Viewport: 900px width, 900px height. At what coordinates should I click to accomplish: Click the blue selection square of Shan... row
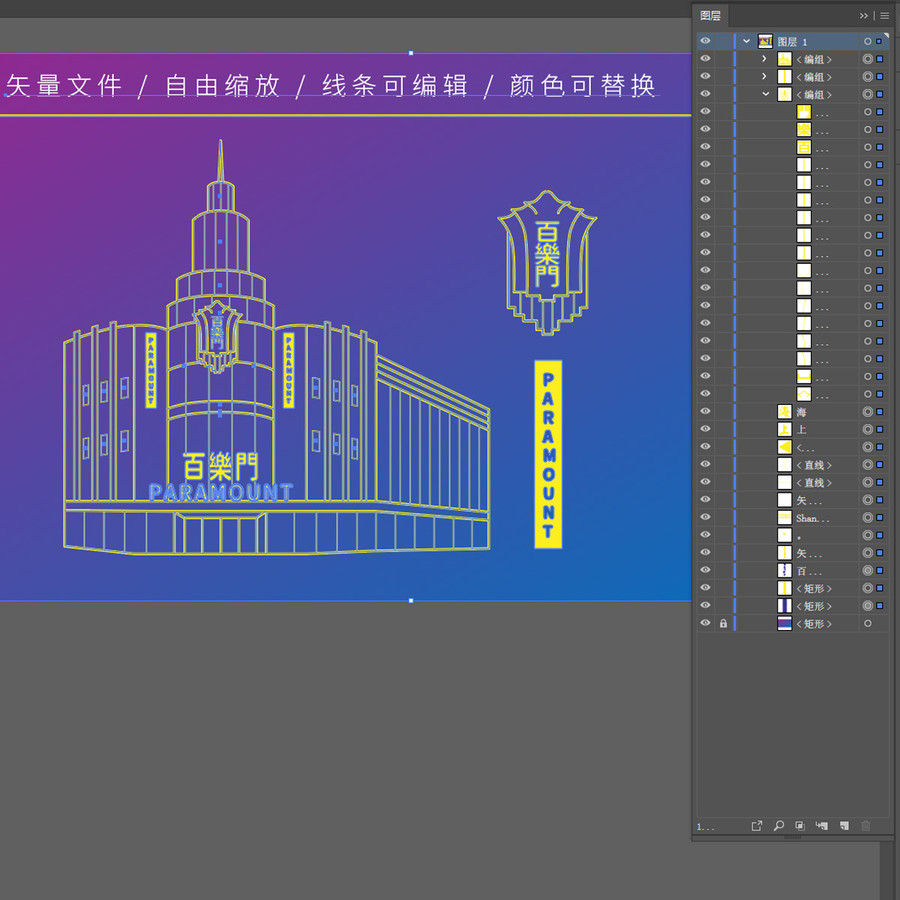coord(879,518)
